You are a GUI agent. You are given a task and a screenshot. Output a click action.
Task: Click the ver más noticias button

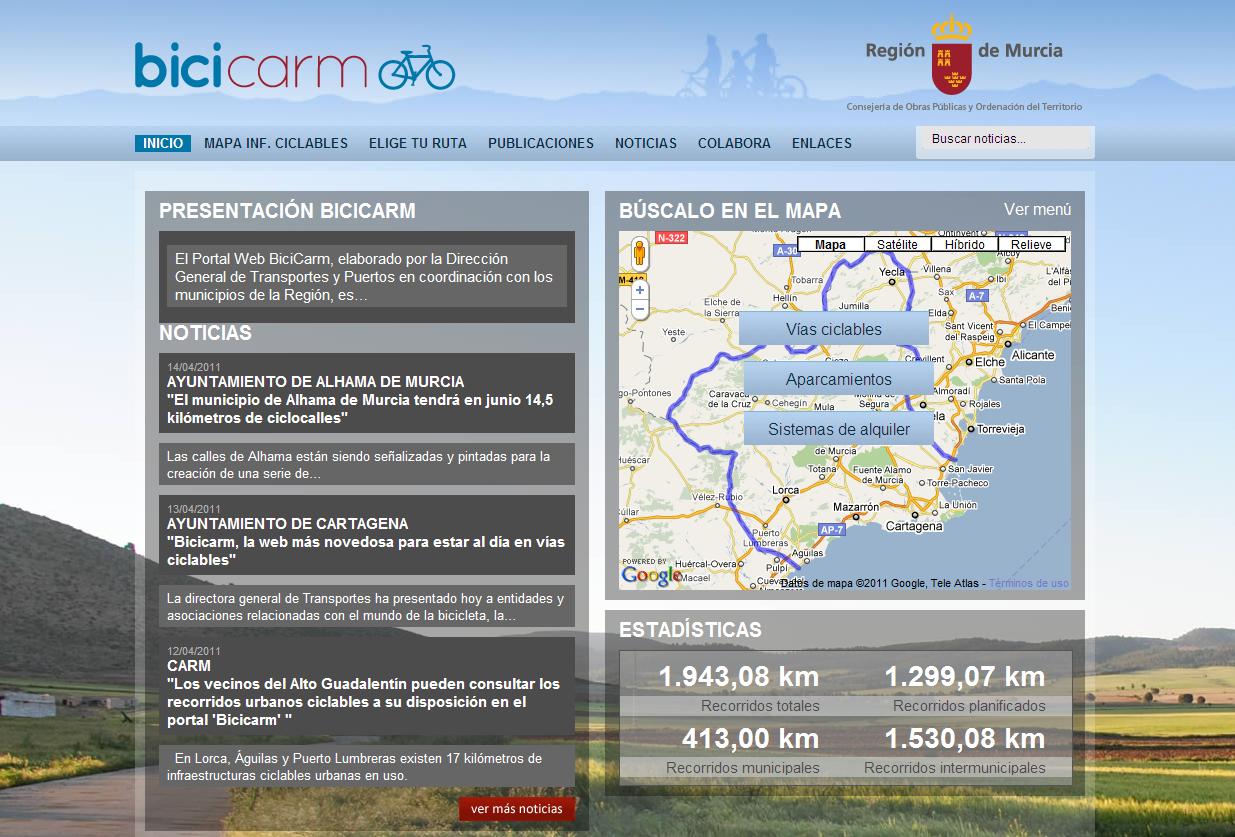pos(517,809)
